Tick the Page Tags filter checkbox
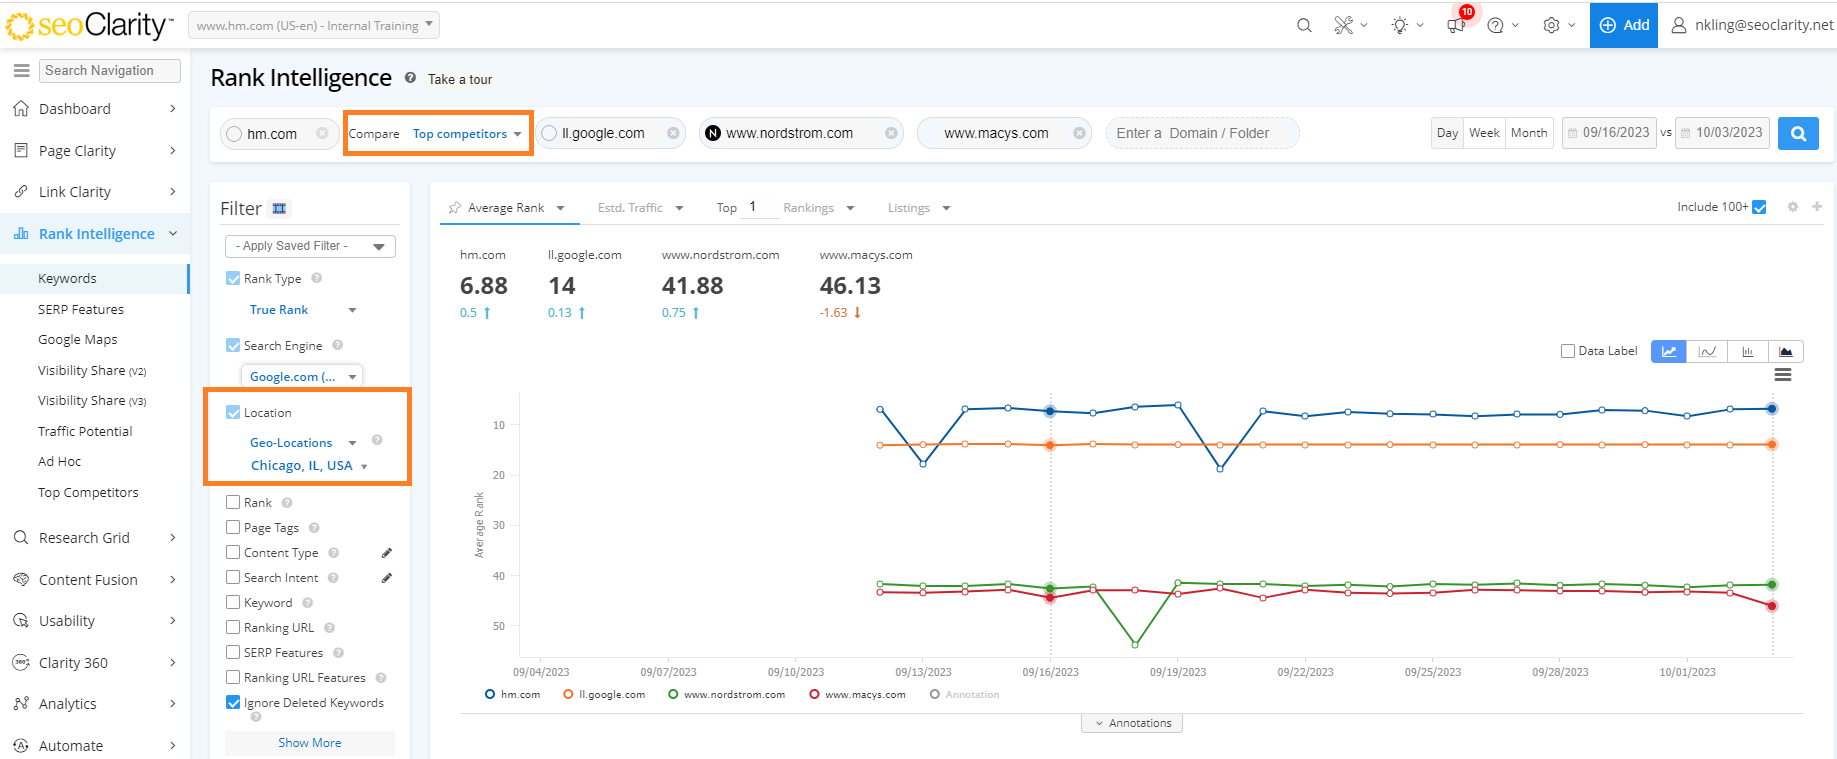Image resolution: width=1837 pixels, height=759 pixels. pos(233,527)
